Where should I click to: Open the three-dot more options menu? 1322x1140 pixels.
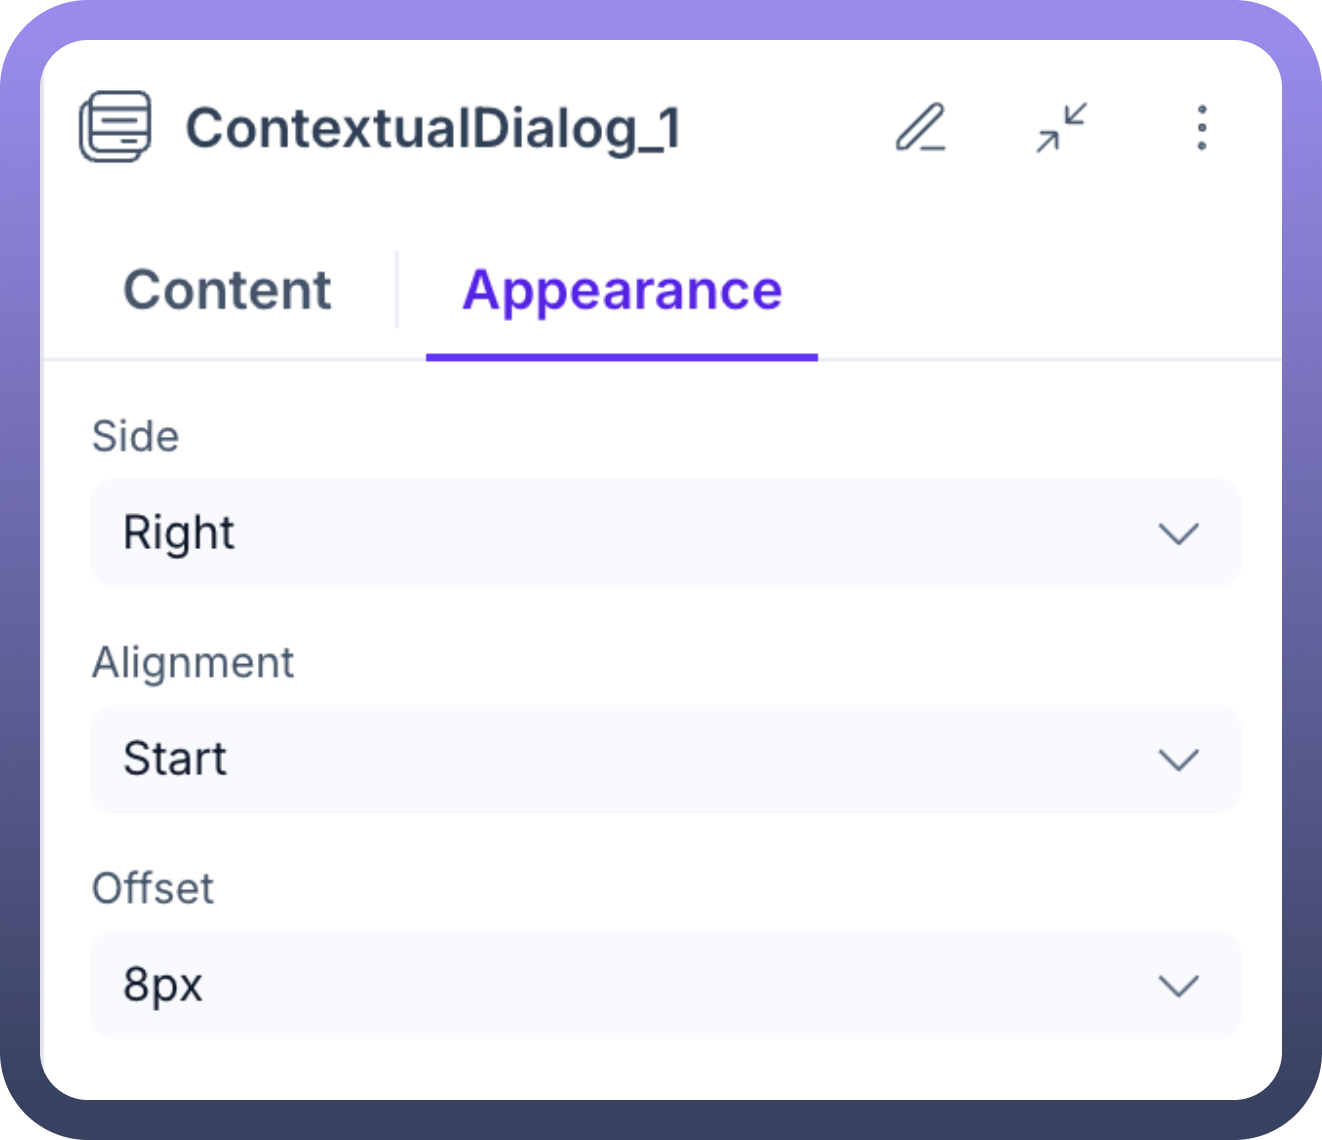point(1201,128)
